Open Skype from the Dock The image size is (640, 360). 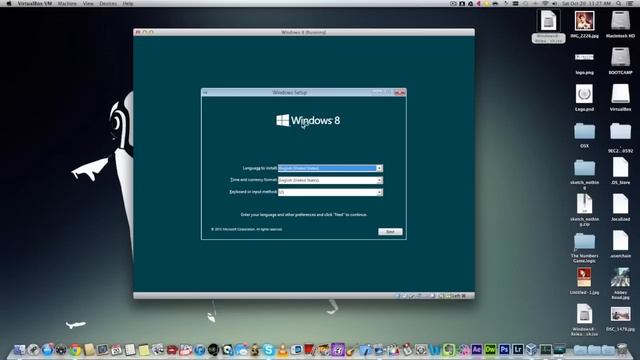pos(268,349)
